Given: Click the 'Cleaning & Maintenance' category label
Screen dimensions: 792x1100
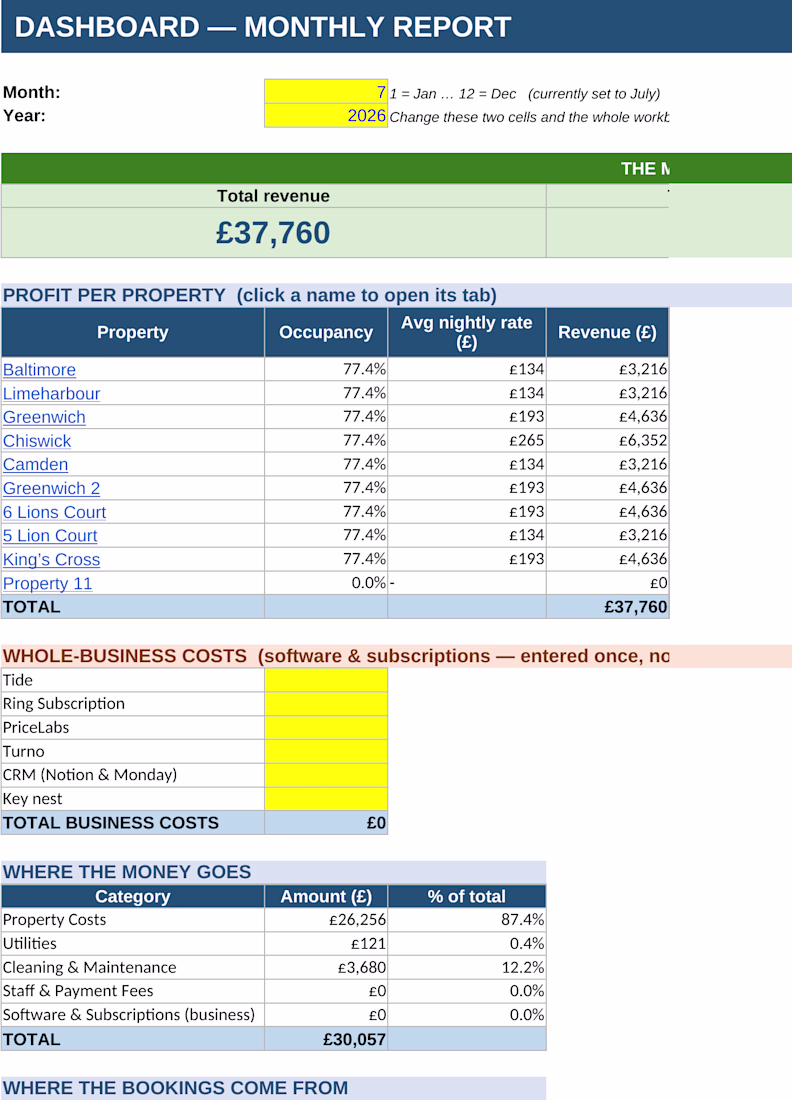Looking at the screenshot, I should point(90,967).
